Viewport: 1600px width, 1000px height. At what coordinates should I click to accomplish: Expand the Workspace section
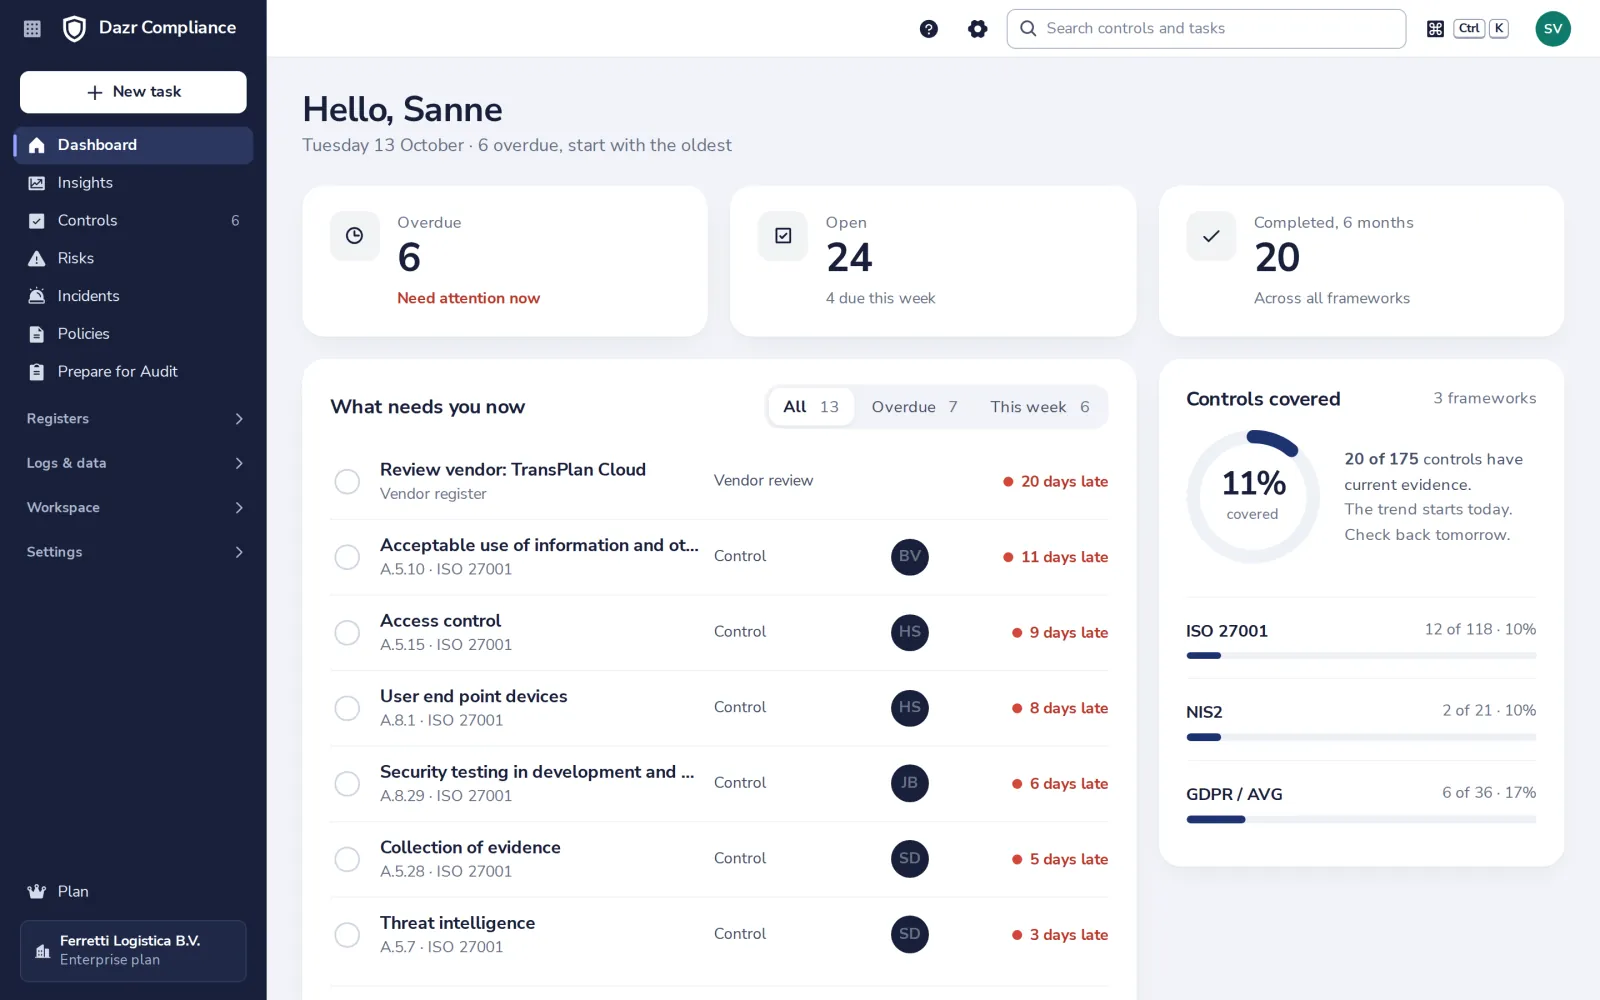134,508
